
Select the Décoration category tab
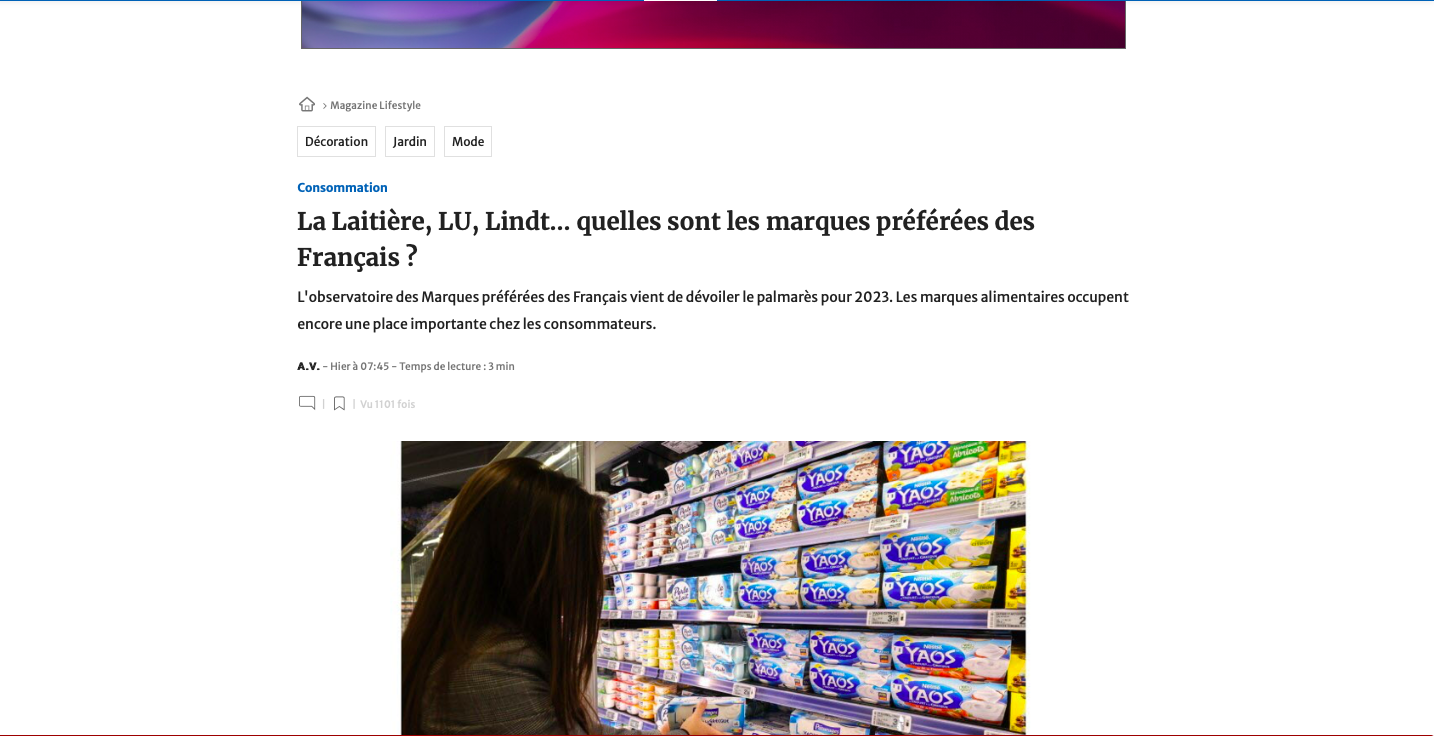336,141
